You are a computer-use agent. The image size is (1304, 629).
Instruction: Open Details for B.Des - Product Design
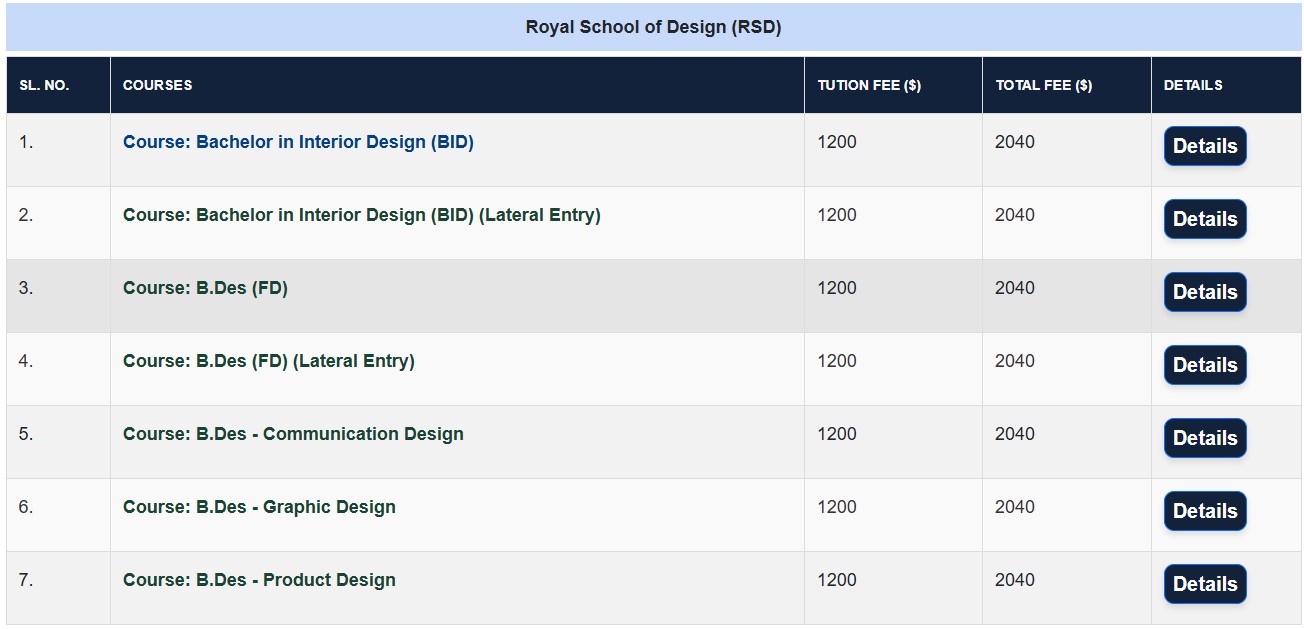1205,584
